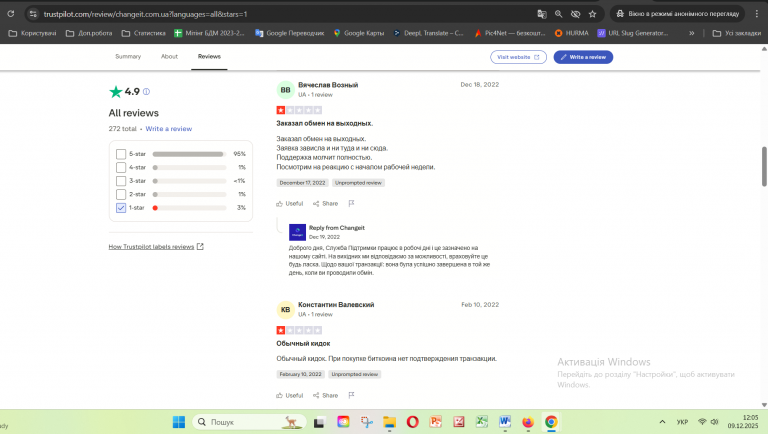The height and width of the screenshot is (434, 768).
Task: Switch to the About tab
Action: pos(169,56)
